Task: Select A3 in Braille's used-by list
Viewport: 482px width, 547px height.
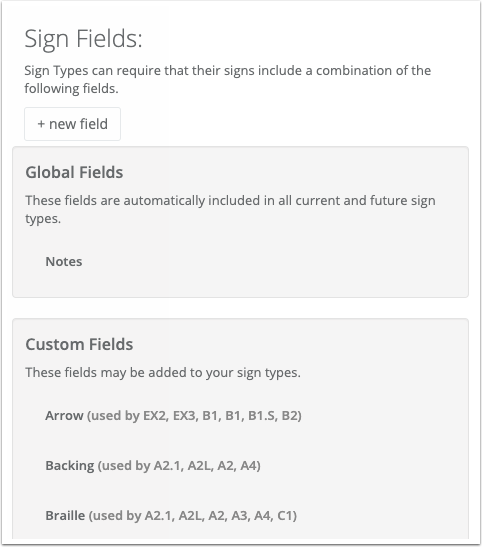Action: 239,516
